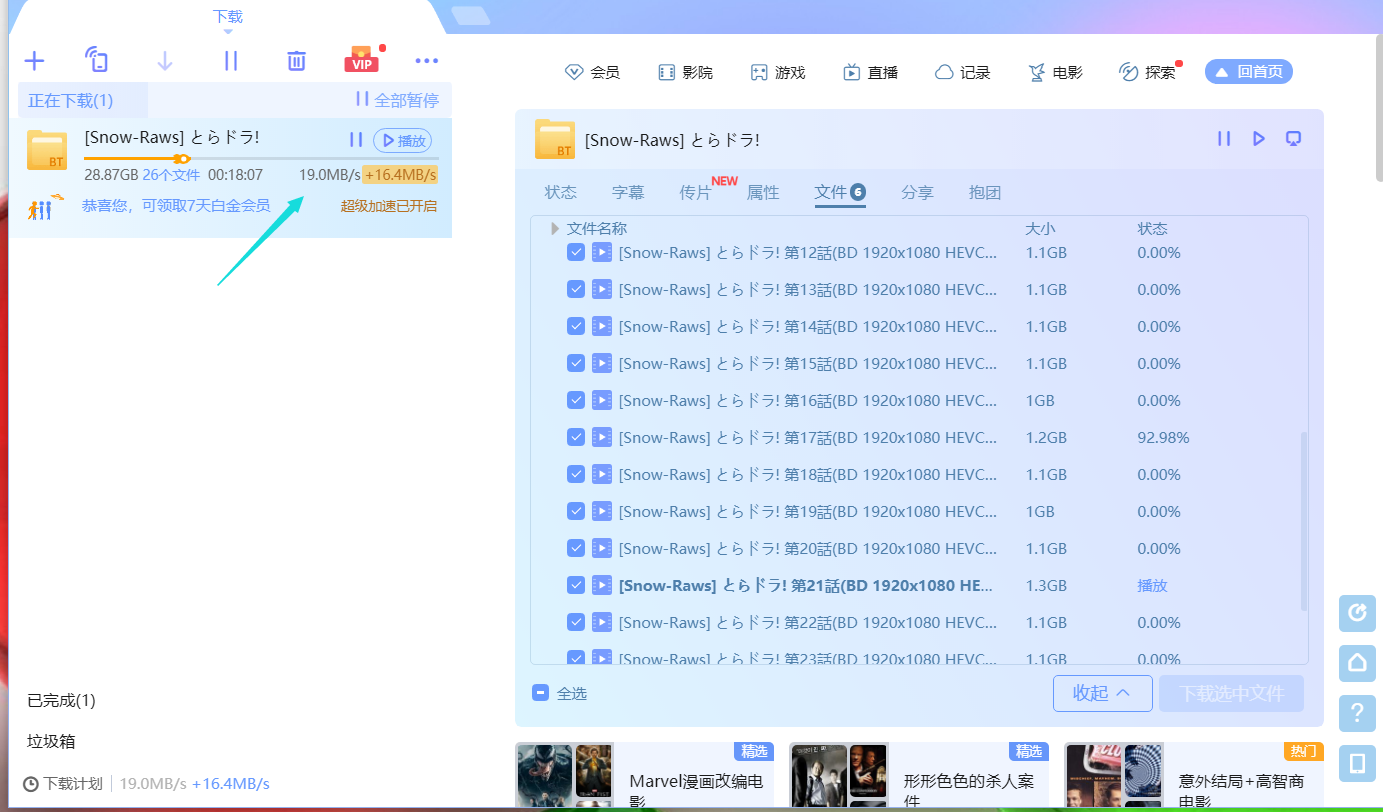The image size is (1383, 812).
Task: Open the VIP membership icon
Action: pyautogui.click(x=361, y=61)
